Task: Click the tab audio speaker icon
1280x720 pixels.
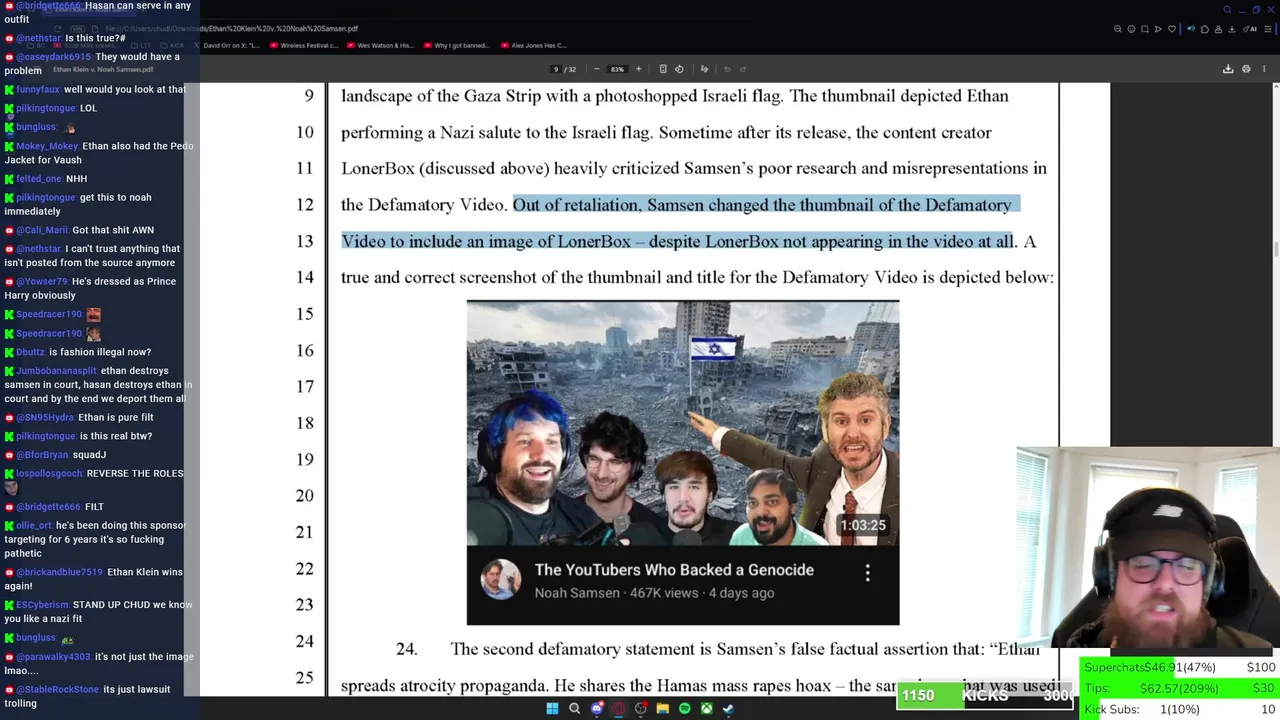Action: (1191, 29)
